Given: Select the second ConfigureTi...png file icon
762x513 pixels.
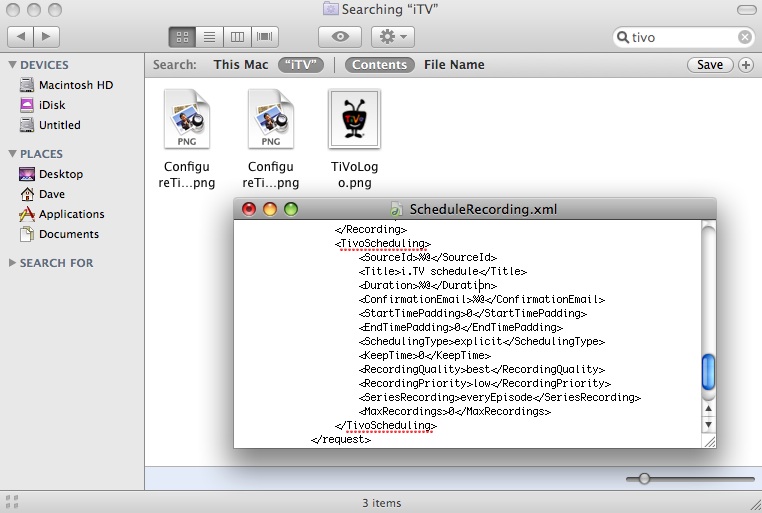Looking at the screenshot, I should point(271,119).
